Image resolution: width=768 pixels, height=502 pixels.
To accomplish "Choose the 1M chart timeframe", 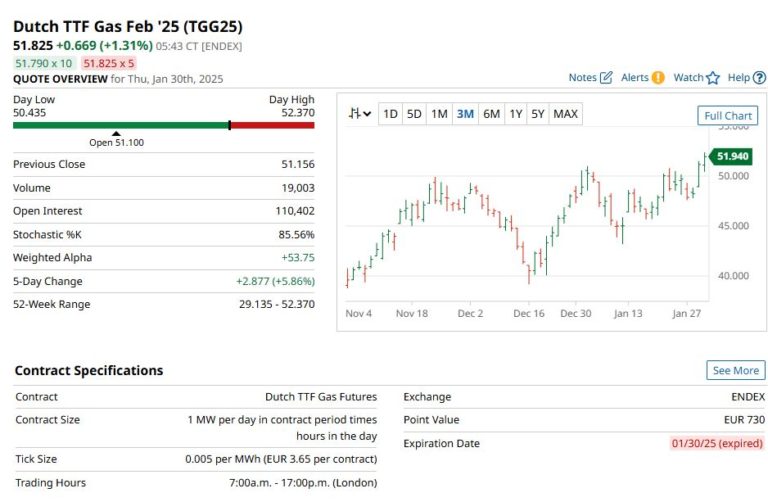I will (439, 114).
